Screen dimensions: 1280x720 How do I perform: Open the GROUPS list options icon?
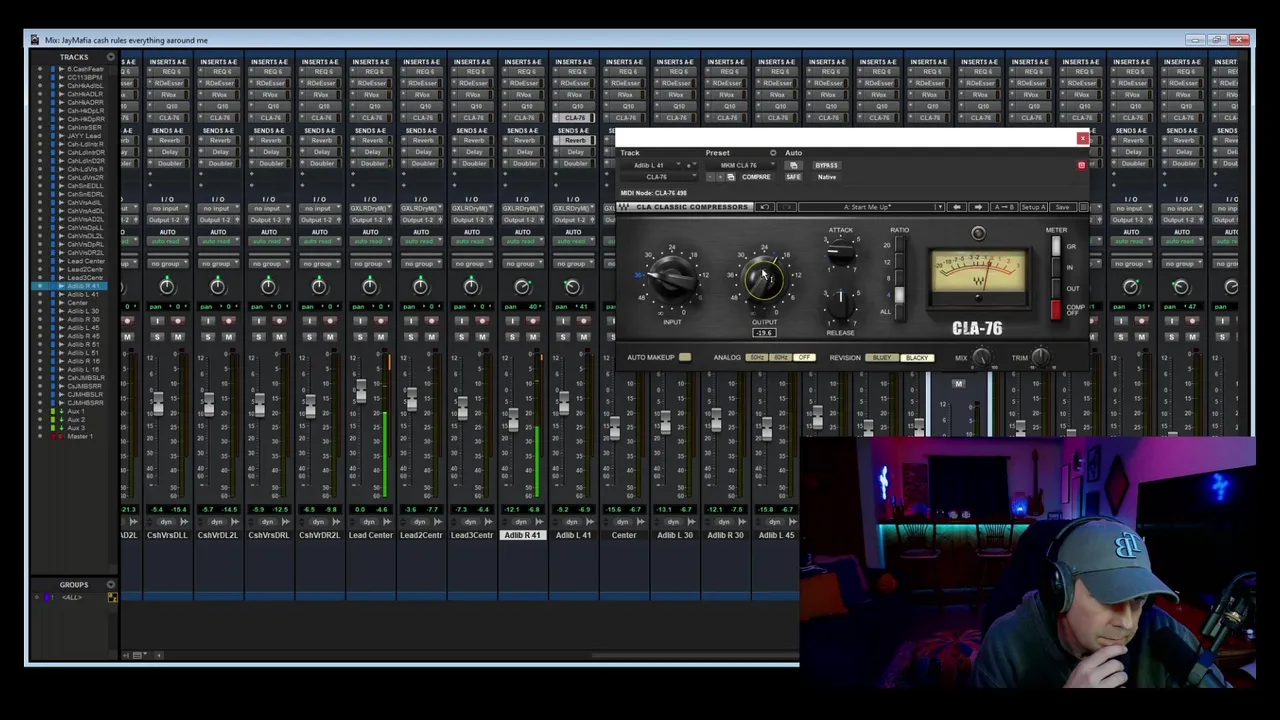point(111,584)
